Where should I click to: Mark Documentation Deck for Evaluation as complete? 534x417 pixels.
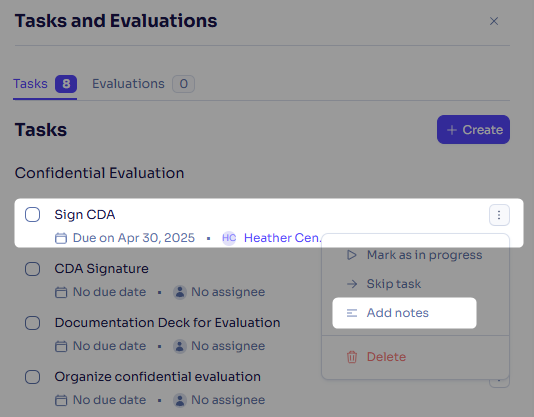coord(32,323)
